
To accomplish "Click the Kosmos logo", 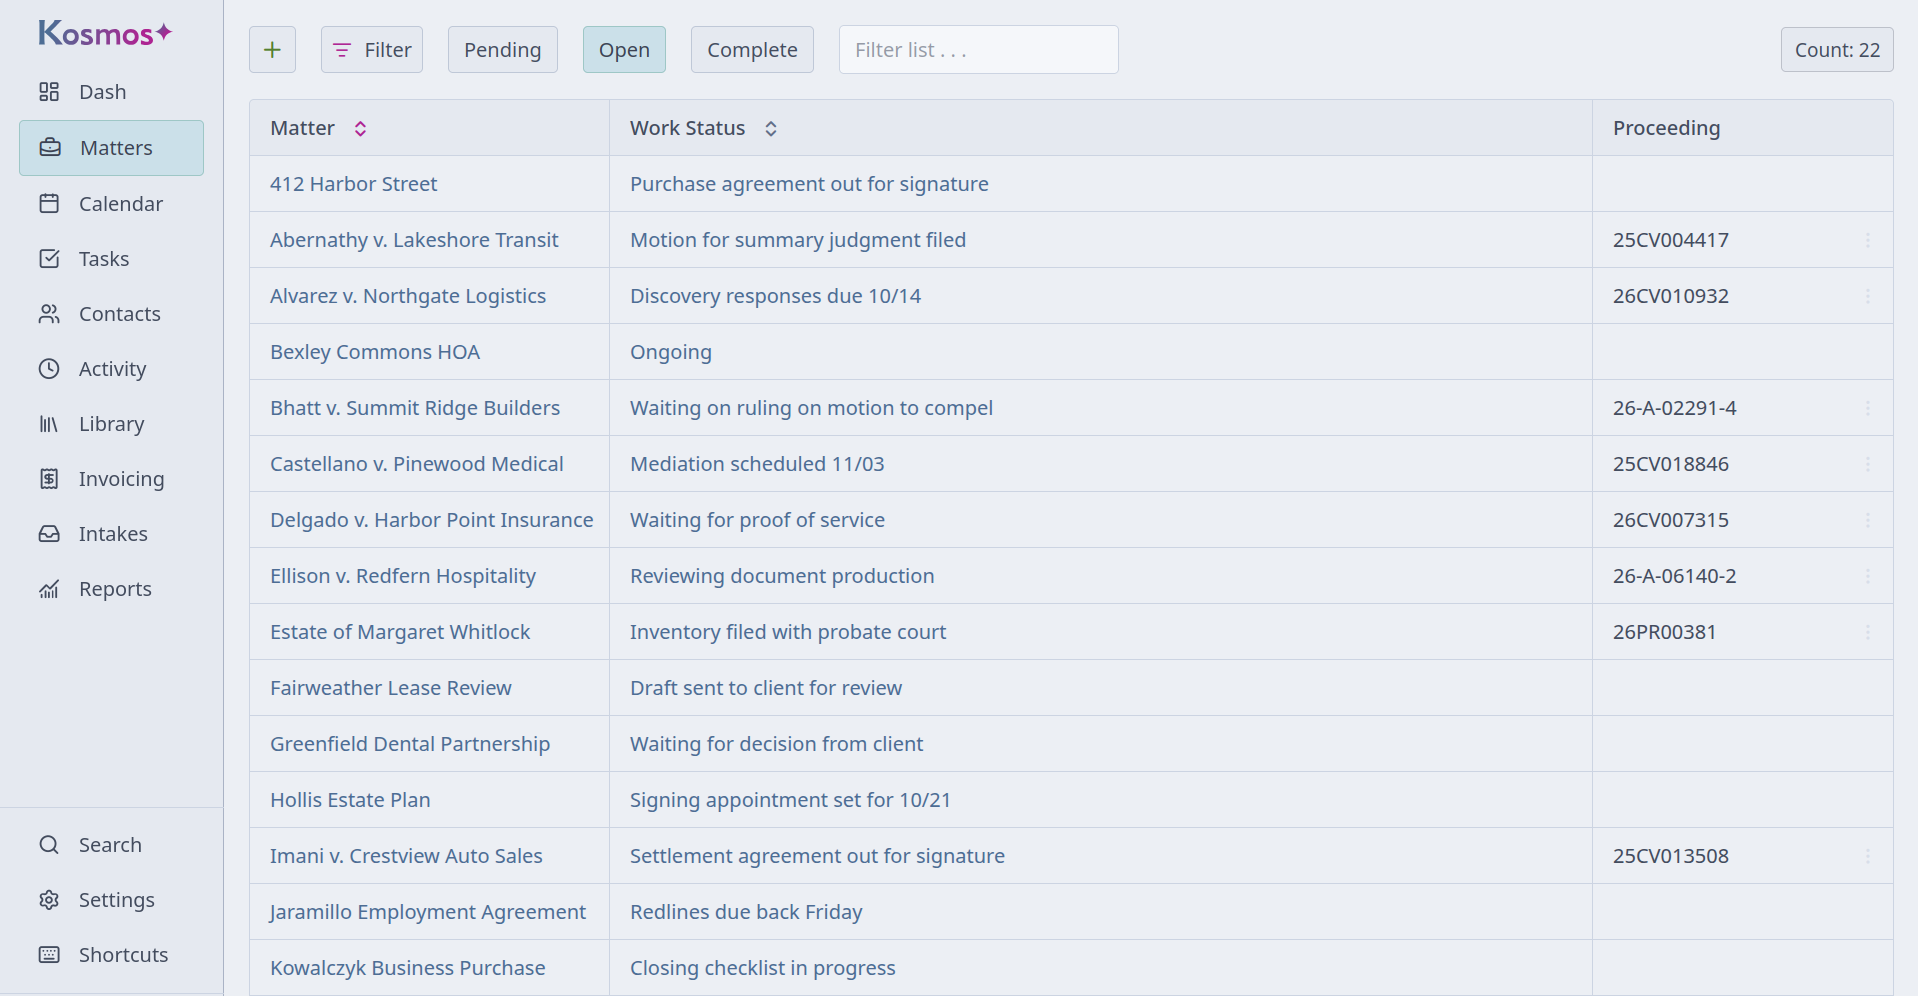I will [105, 33].
